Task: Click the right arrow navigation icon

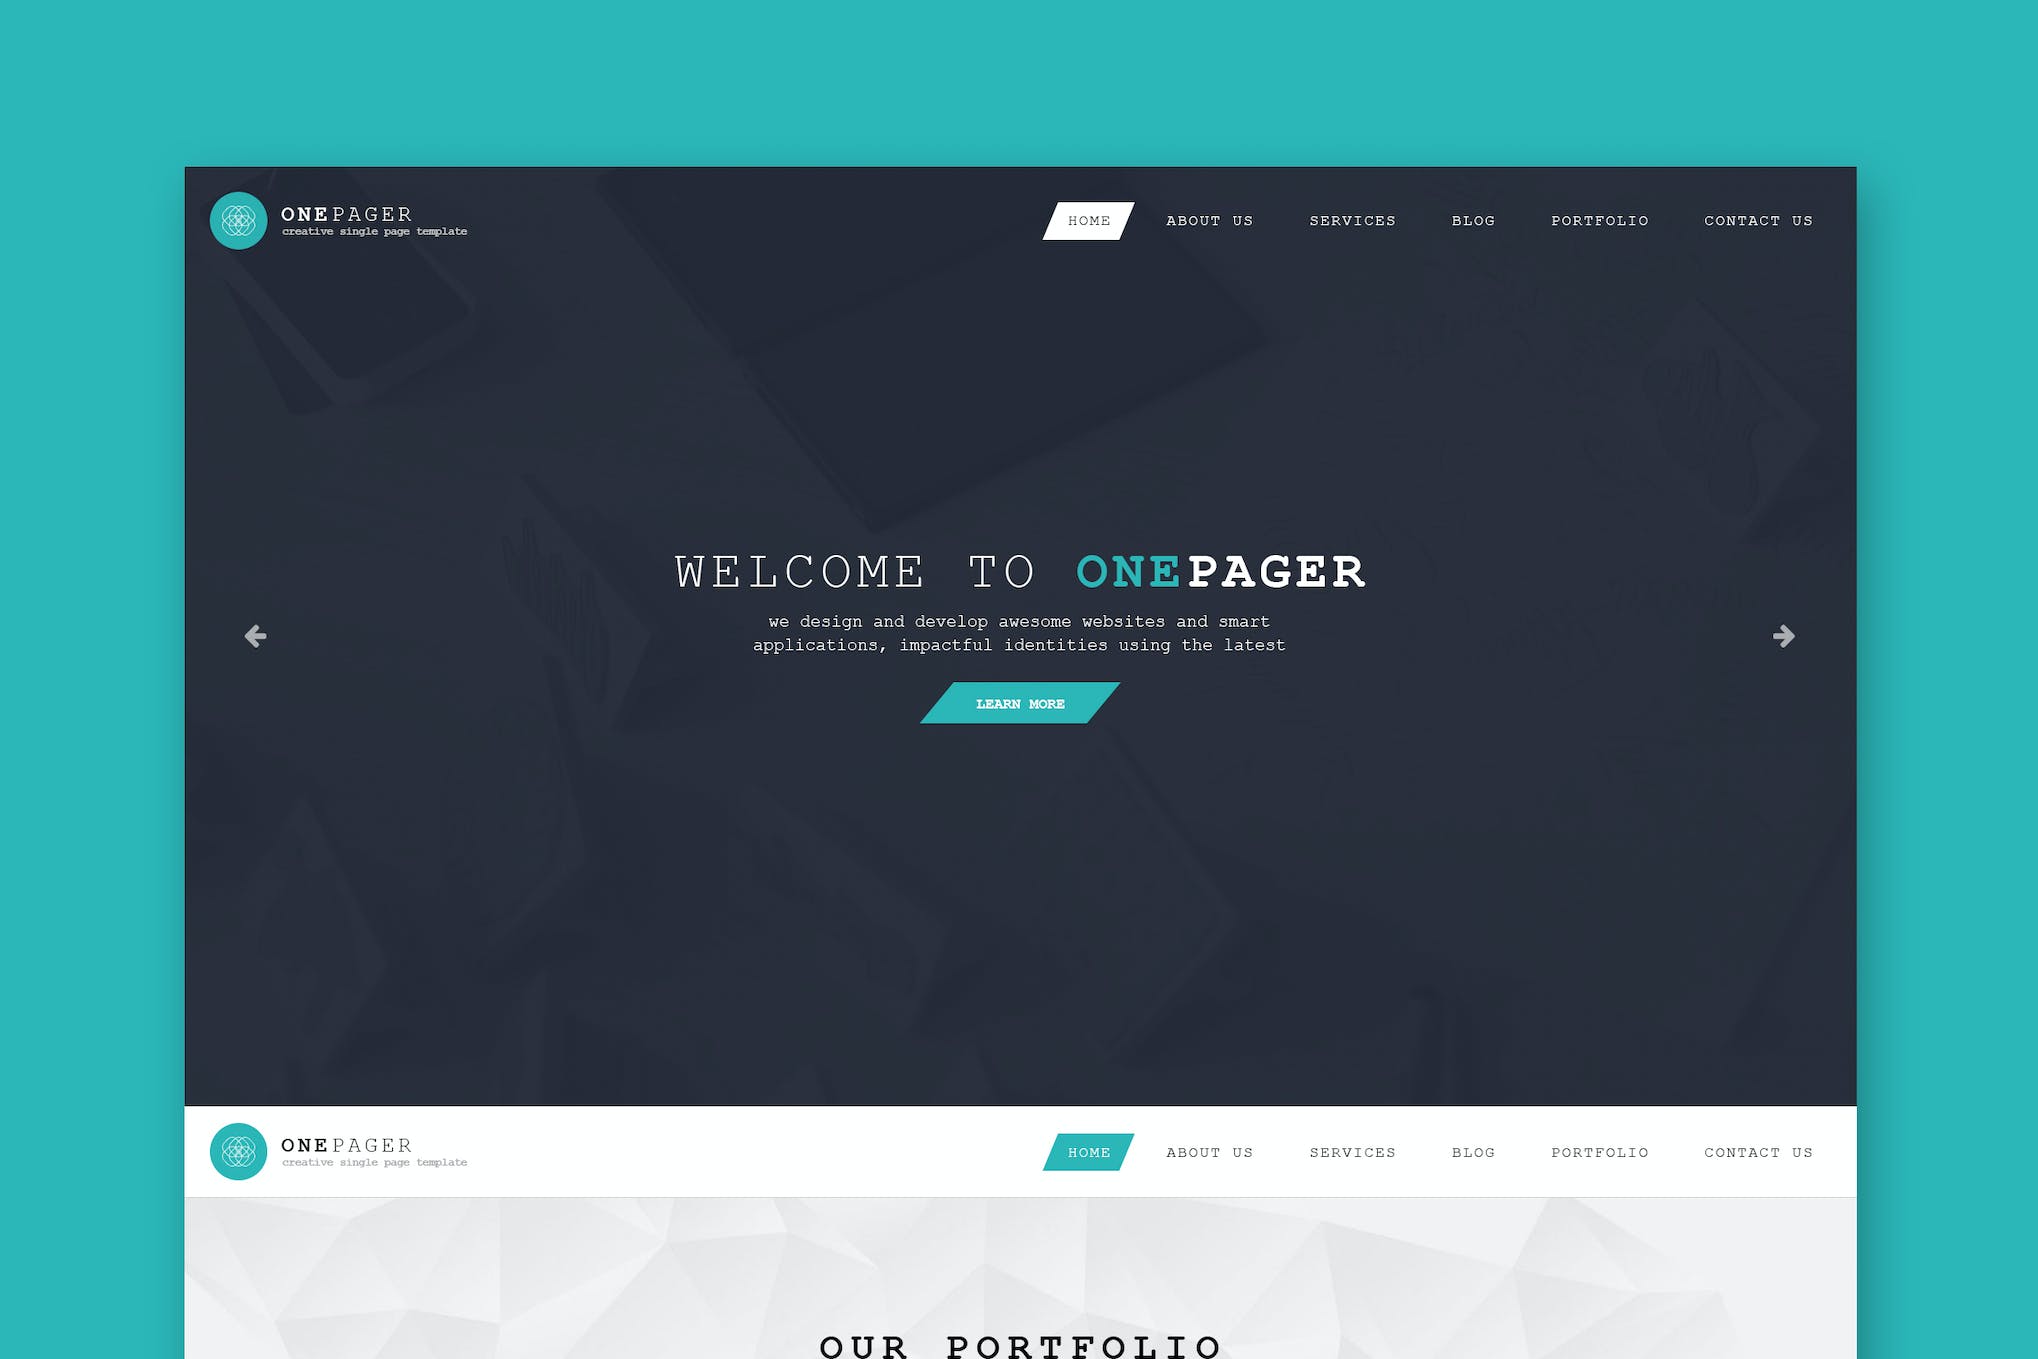Action: click(1785, 636)
